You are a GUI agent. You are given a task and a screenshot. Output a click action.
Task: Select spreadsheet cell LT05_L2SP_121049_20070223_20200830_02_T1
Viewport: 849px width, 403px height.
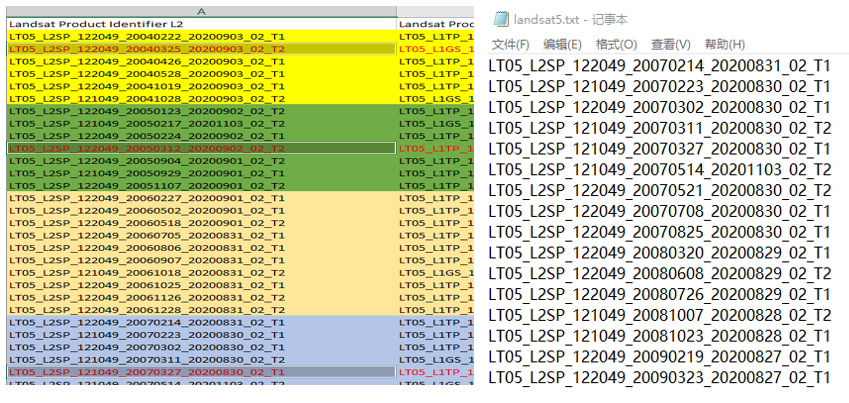click(x=201, y=335)
